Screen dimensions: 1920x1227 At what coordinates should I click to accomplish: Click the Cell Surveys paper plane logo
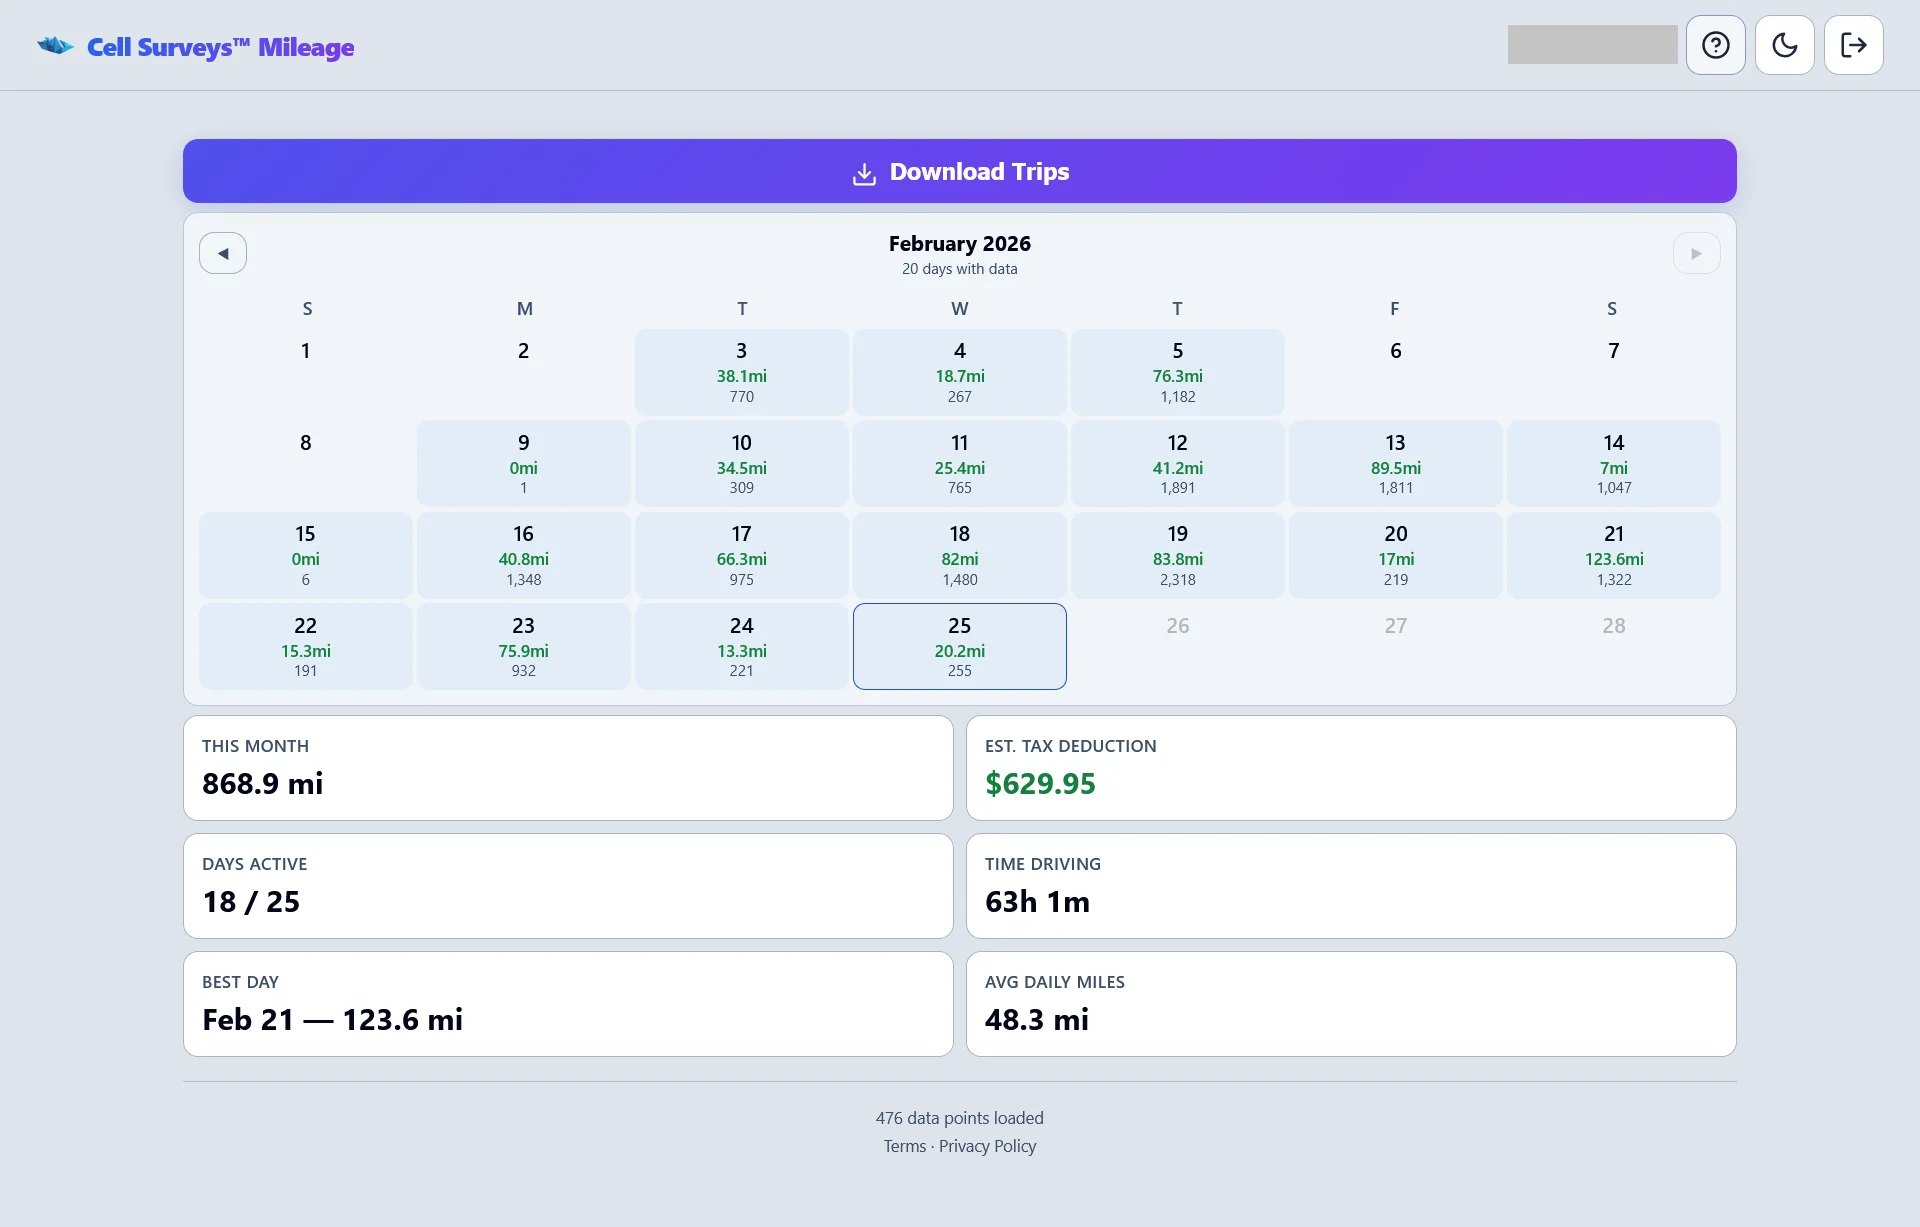(55, 45)
